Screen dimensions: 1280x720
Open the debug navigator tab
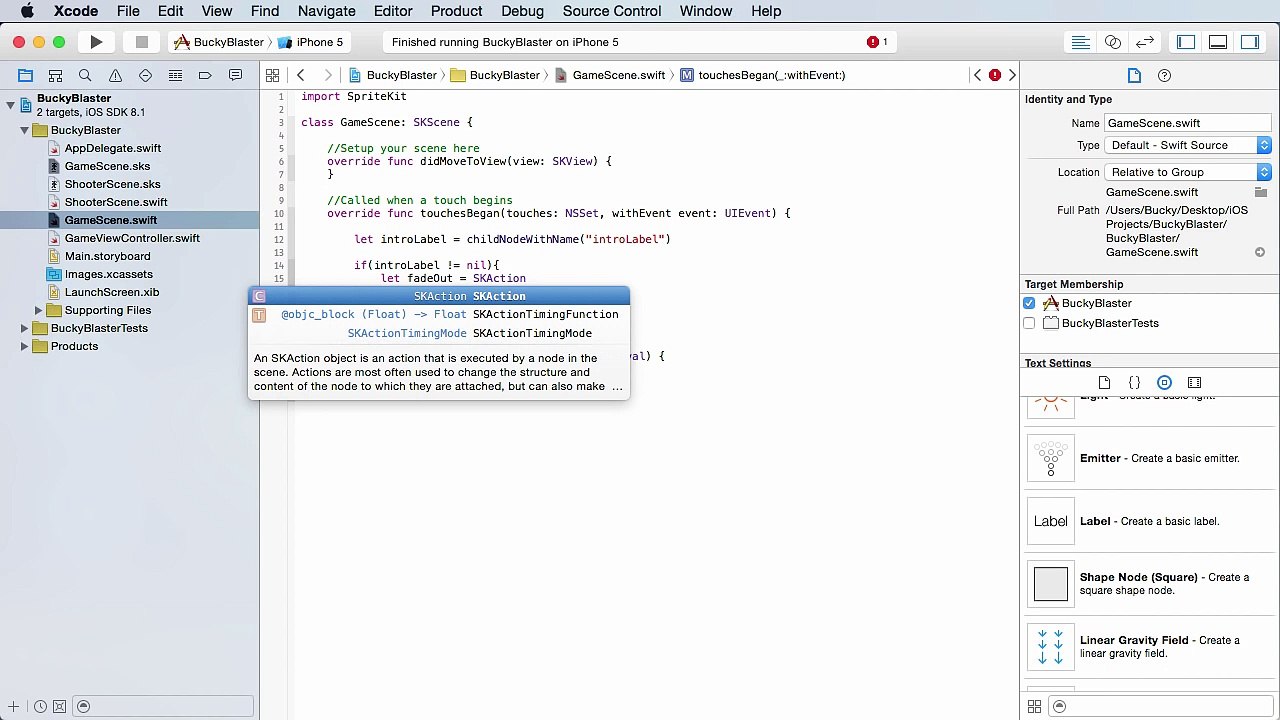(x=175, y=75)
